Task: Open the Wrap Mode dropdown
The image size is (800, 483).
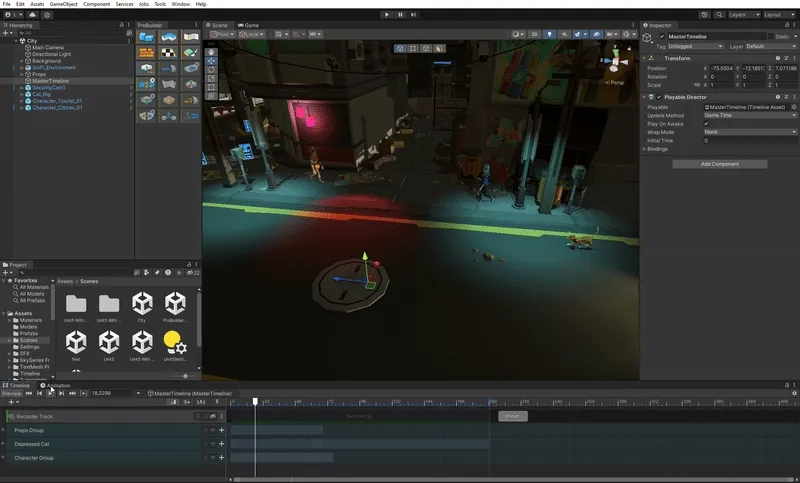Action: tap(748, 132)
